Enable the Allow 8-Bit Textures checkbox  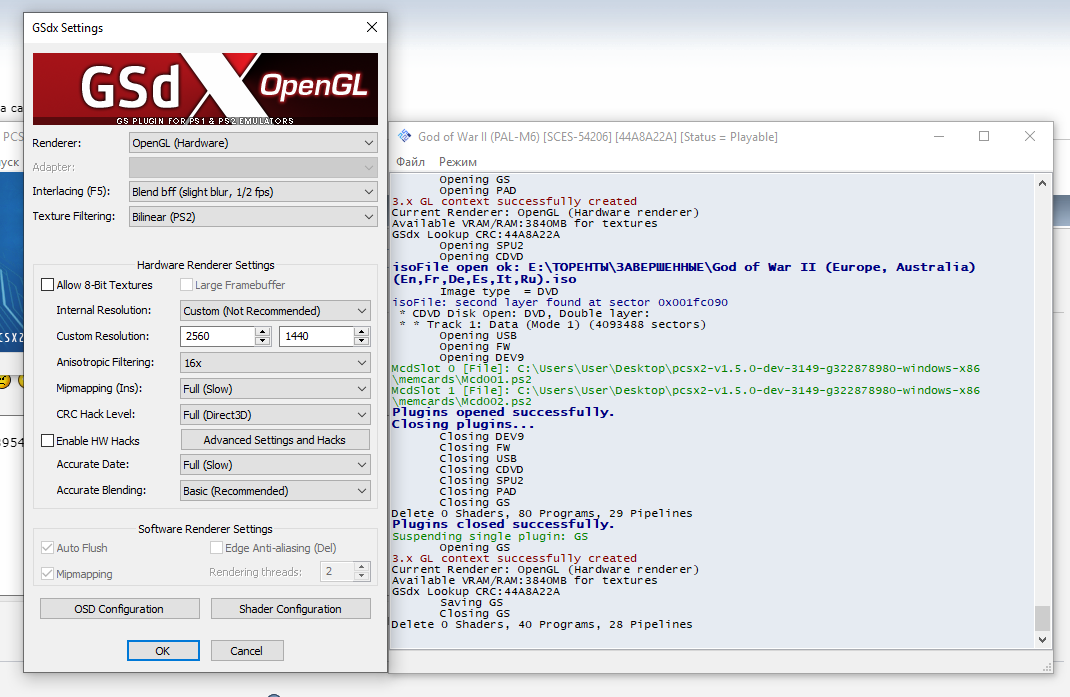pos(48,285)
